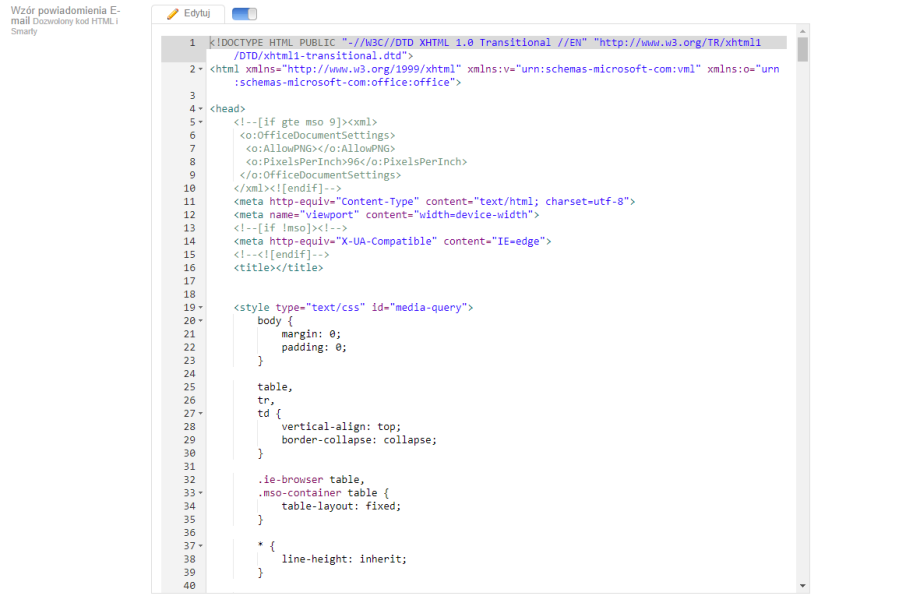Click the 'border-collapse: collapse;' line
The height and width of the screenshot is (603, 920).
(359, 440)
